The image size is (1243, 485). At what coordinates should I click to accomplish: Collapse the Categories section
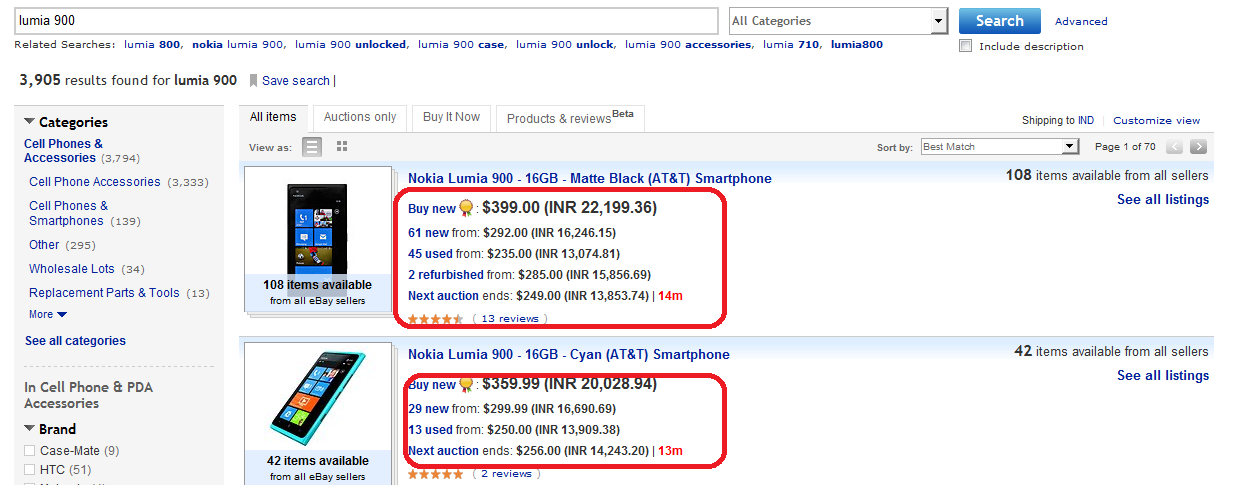point(29,122)
